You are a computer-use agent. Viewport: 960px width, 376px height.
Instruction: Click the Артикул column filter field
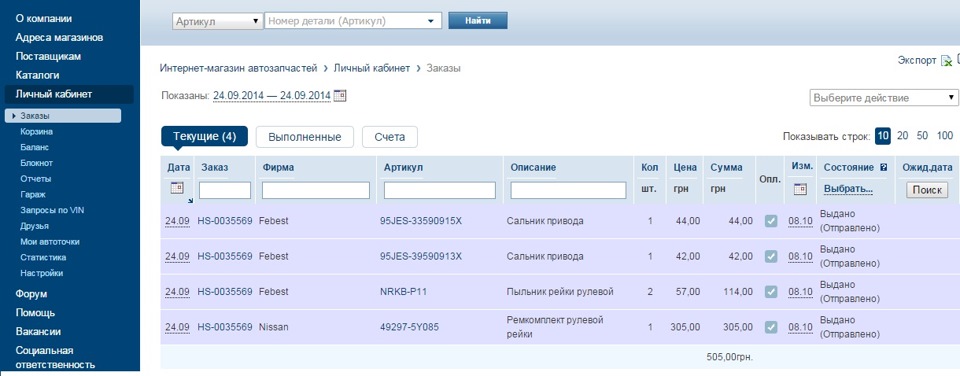[x=440, y=190]
